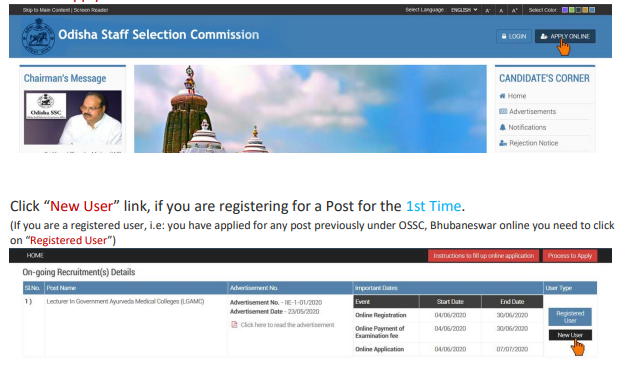
Task: Click the Online Application row label
Action: tap(379, 349)
